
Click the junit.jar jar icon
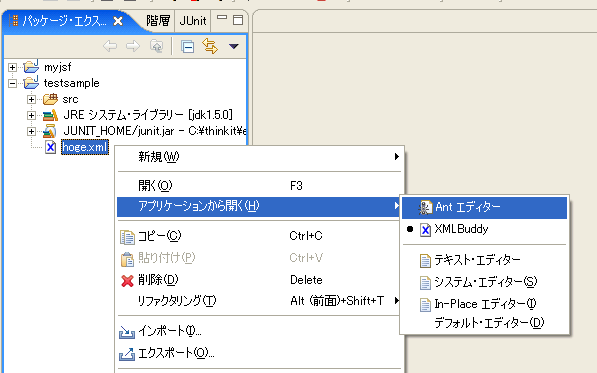49,131
